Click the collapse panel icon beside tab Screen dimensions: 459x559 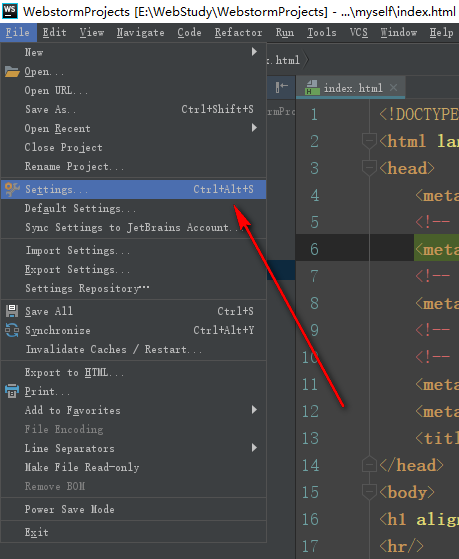(x=281, y=87)
